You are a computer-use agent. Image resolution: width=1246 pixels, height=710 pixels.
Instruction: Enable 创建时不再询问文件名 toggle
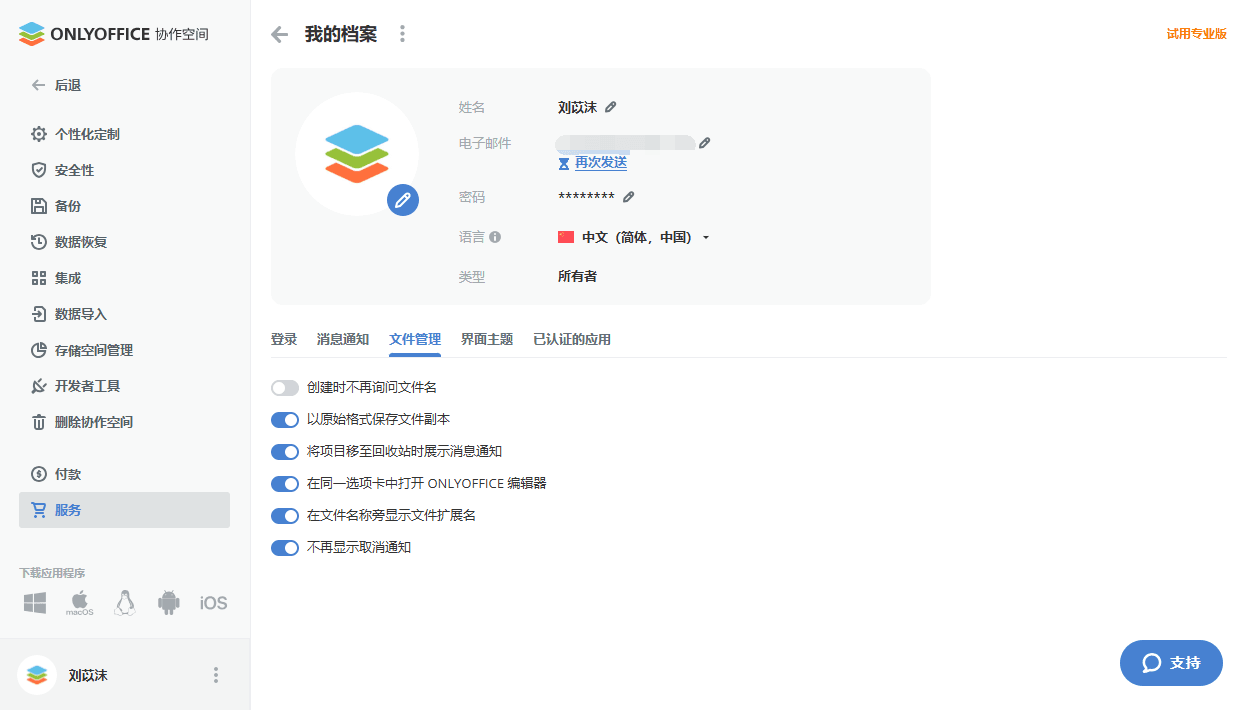[x=285, y=387]
